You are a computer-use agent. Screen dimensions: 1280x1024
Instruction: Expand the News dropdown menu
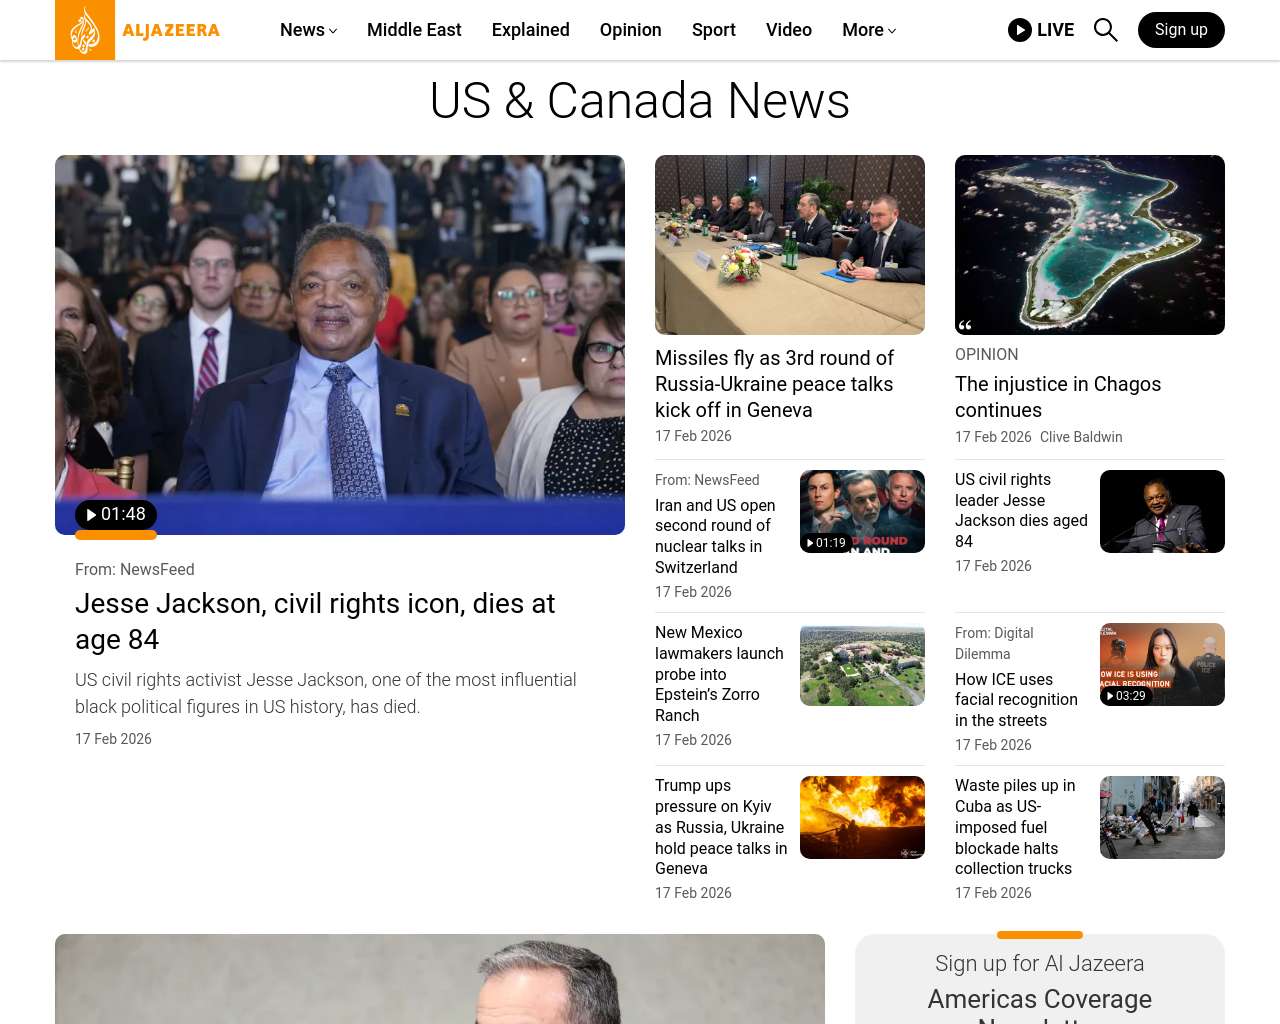[x=308, y=30]
